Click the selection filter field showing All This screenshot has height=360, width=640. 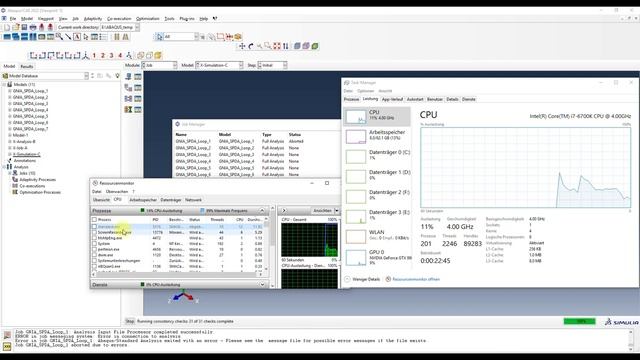179,37
